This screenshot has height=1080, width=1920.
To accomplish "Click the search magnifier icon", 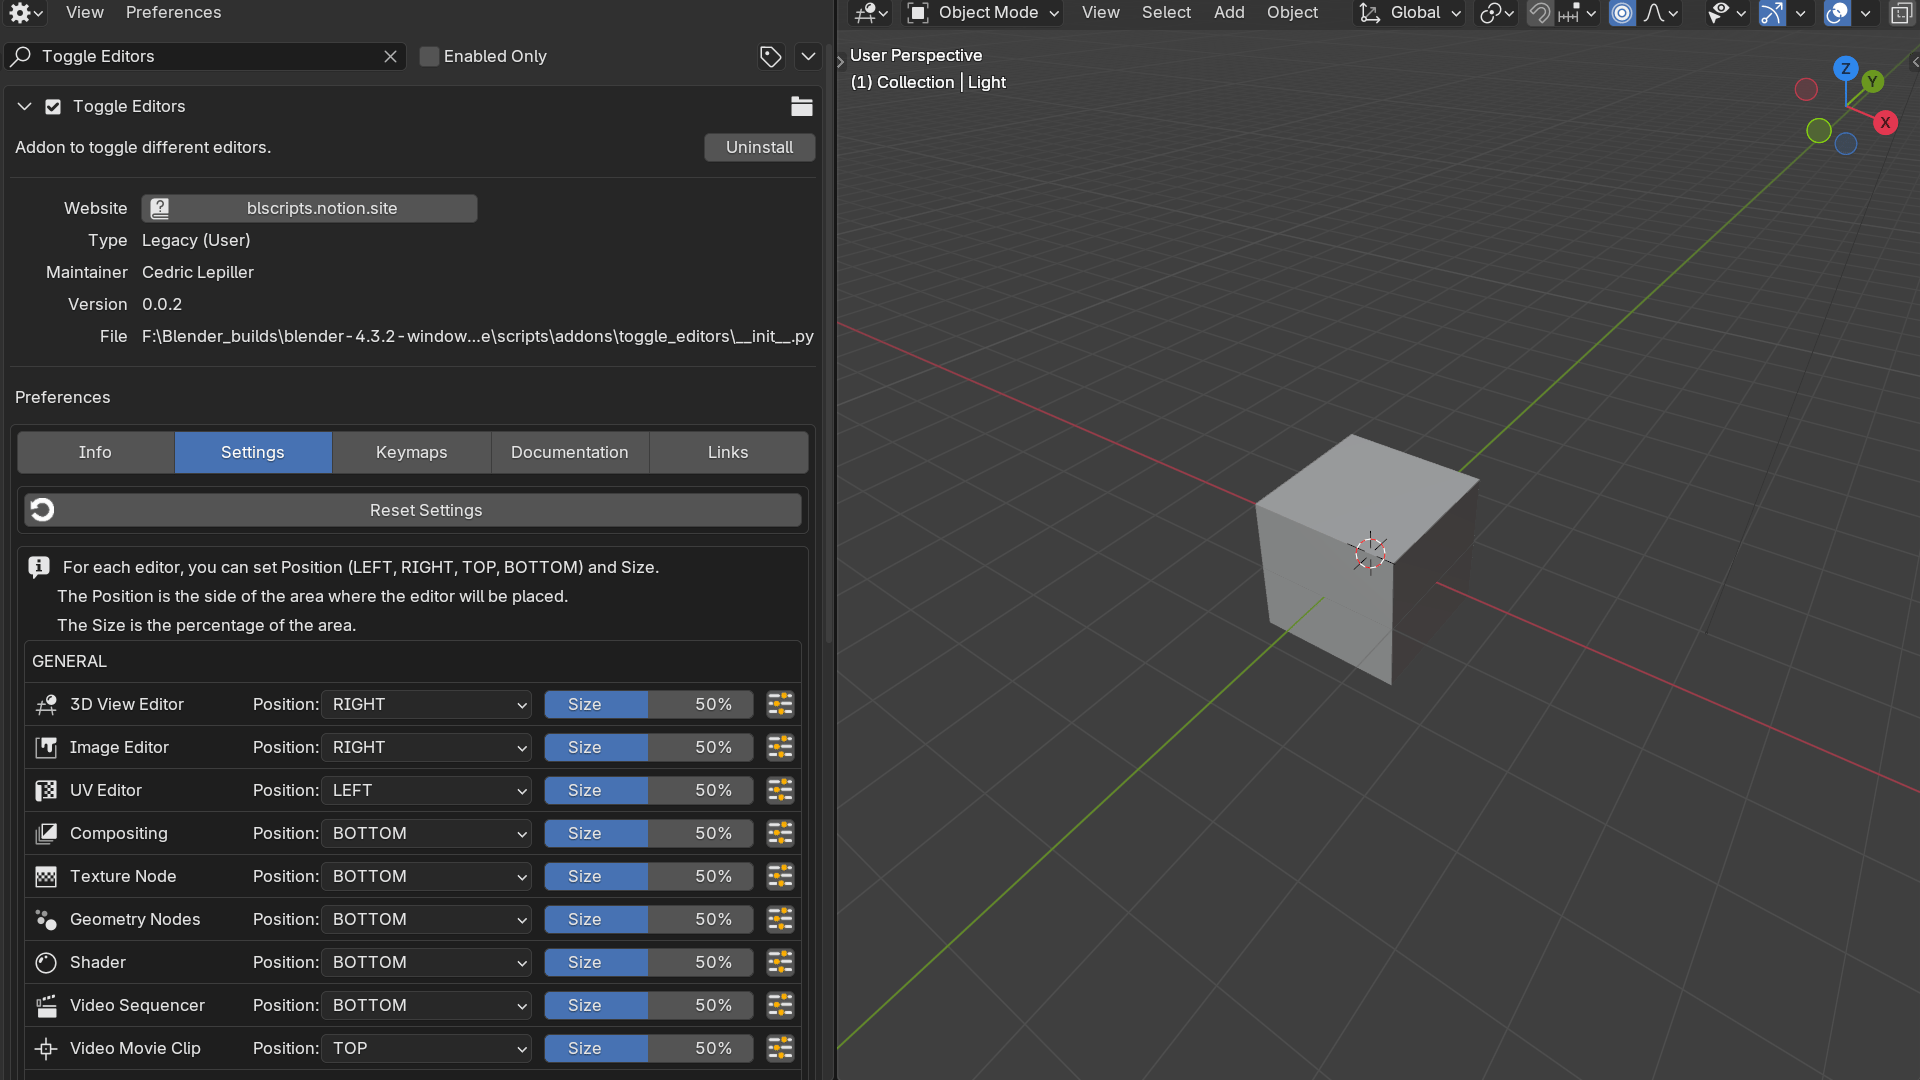I will 21,57.
